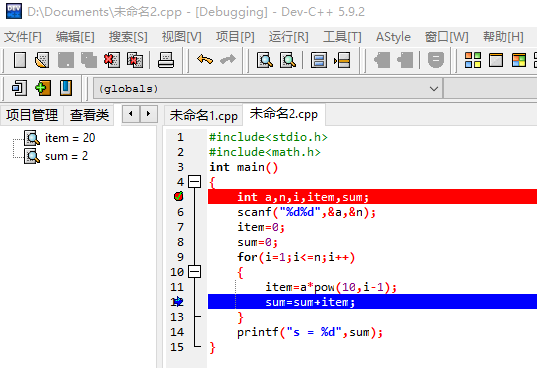Click the Print toolbar icon
The width and height of the screenshot is (537, 368).
166,61
